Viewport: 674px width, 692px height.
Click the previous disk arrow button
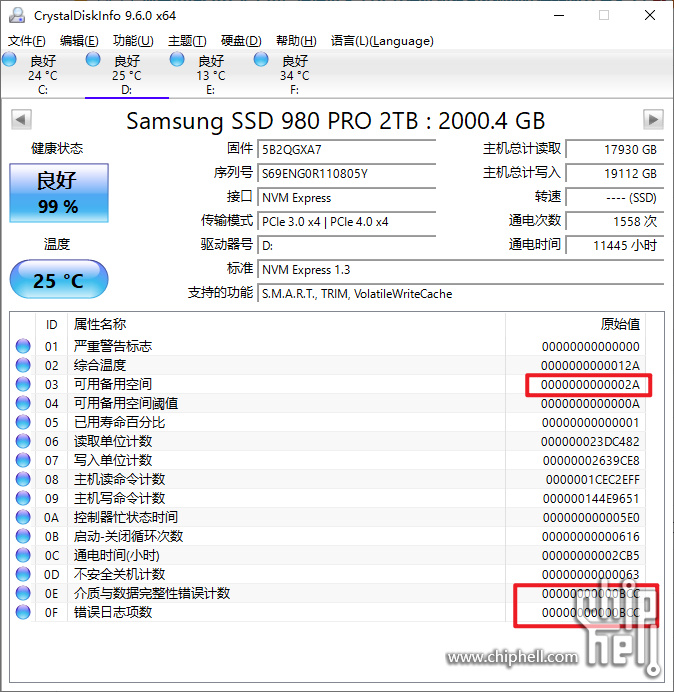21,119
